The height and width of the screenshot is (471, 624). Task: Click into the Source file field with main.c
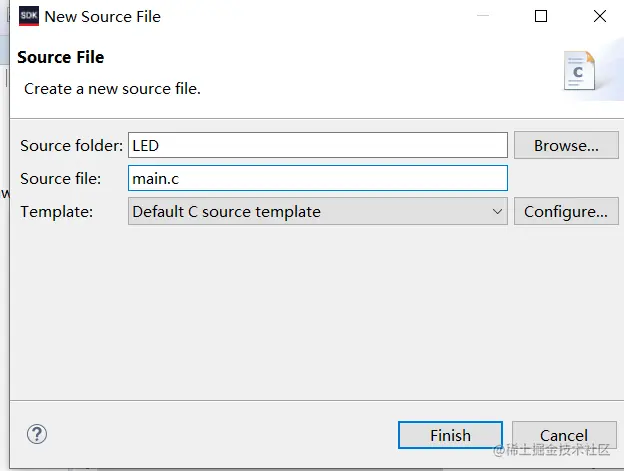click(318, 178)
